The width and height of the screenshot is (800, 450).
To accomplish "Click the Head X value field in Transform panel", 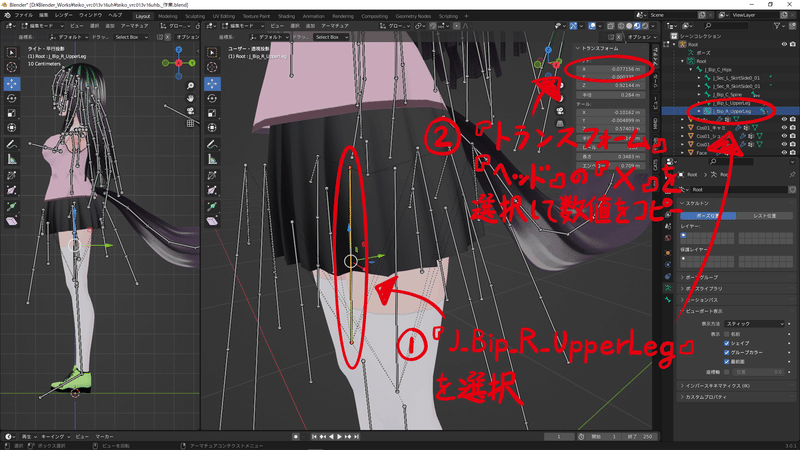I will coord(610,69).
